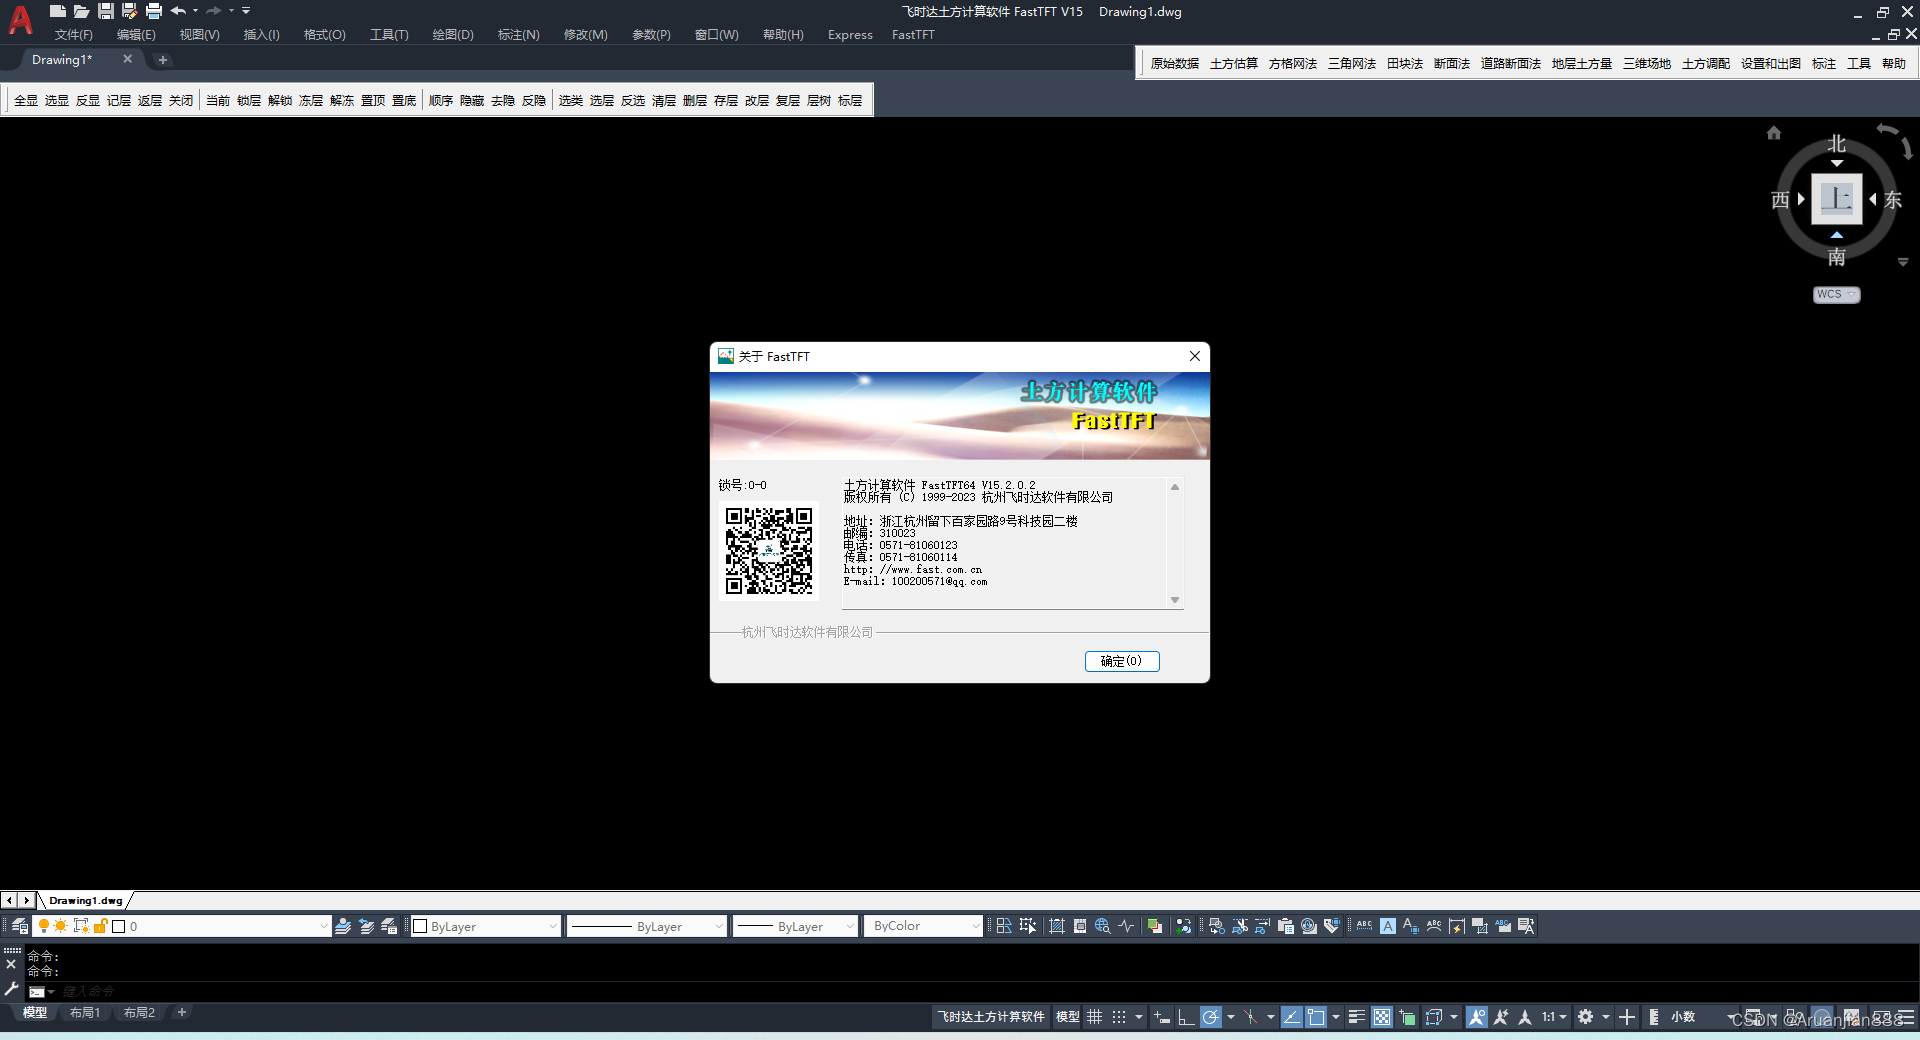This screenshot has width=1920, height=1040.
Task: Click the customization hamburger icon in status bar
Action: point(1906,1017)
